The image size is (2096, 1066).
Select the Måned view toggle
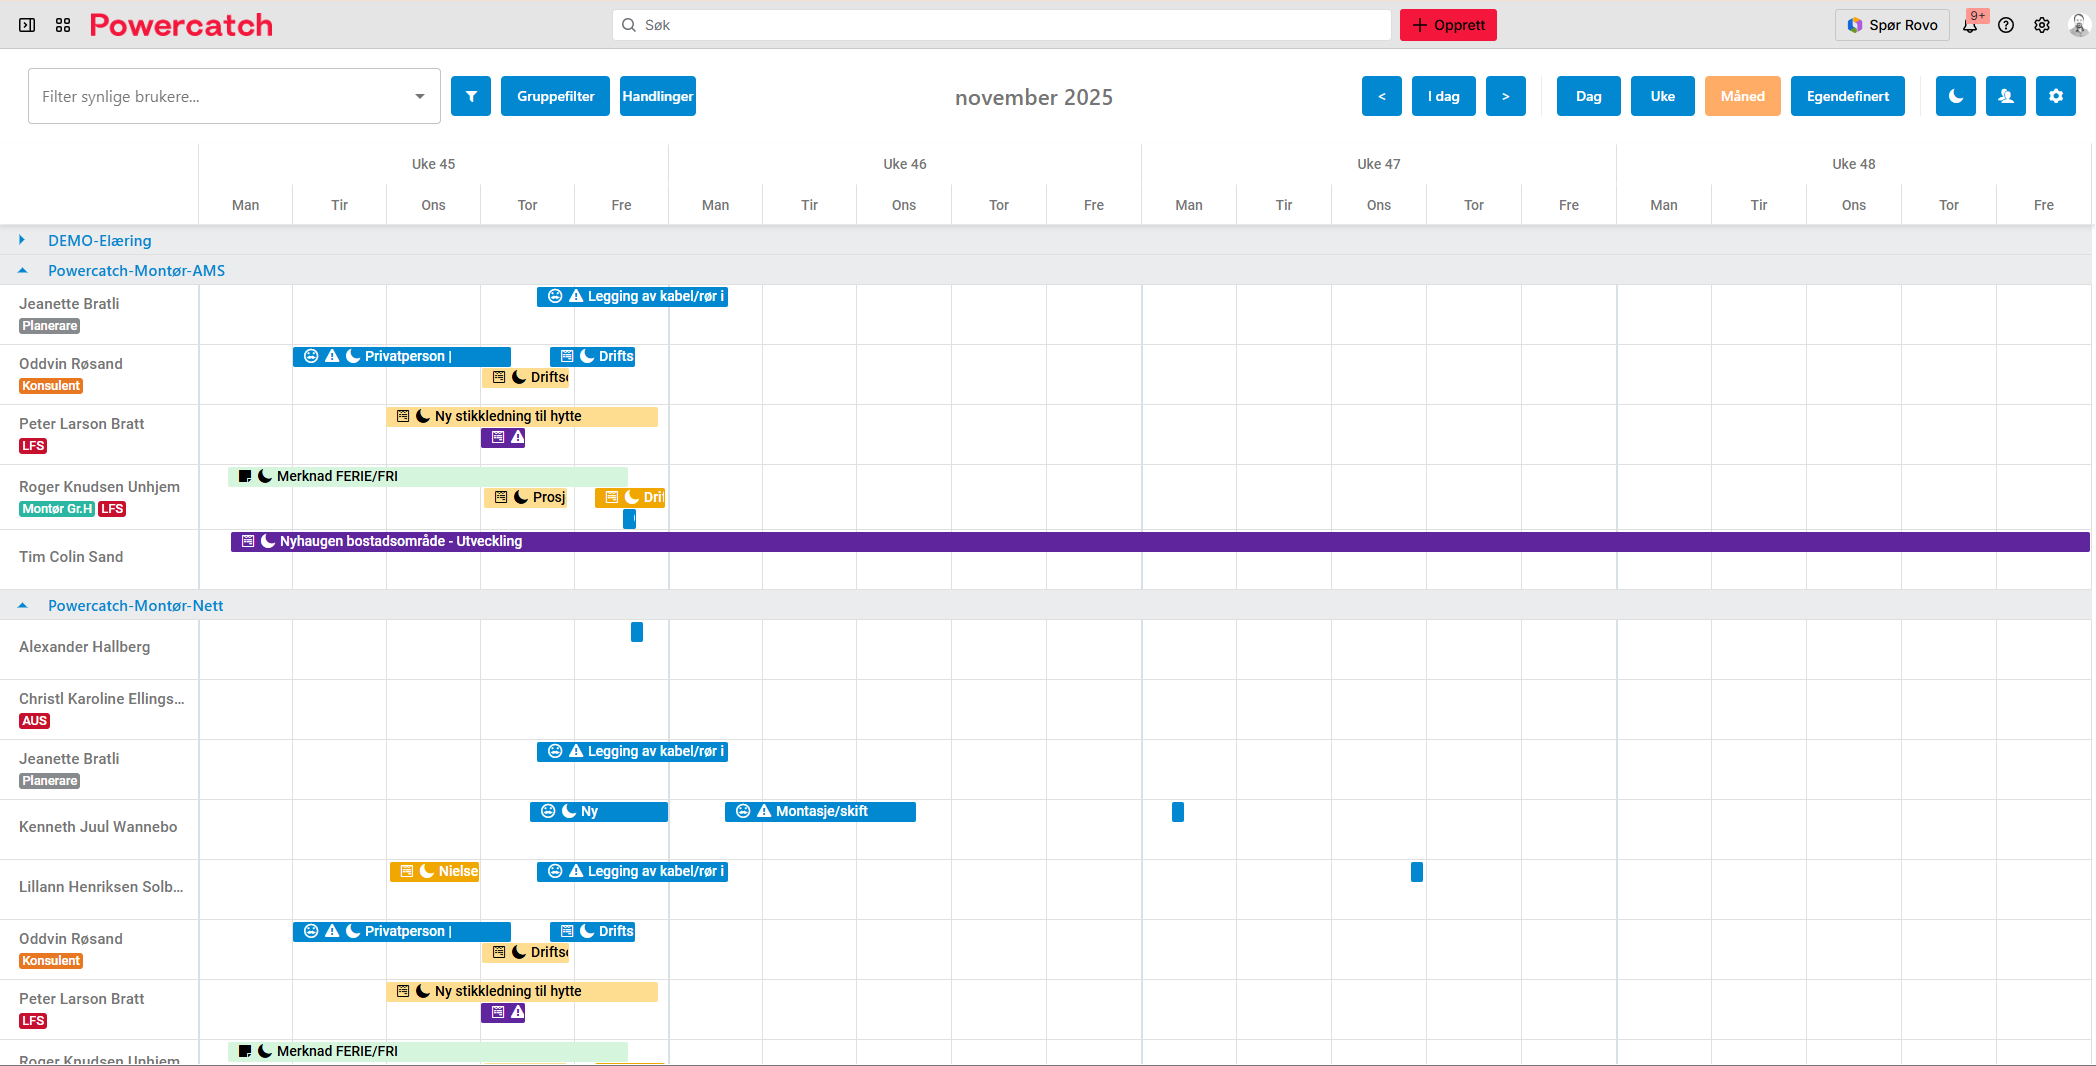coord(1742,97)
